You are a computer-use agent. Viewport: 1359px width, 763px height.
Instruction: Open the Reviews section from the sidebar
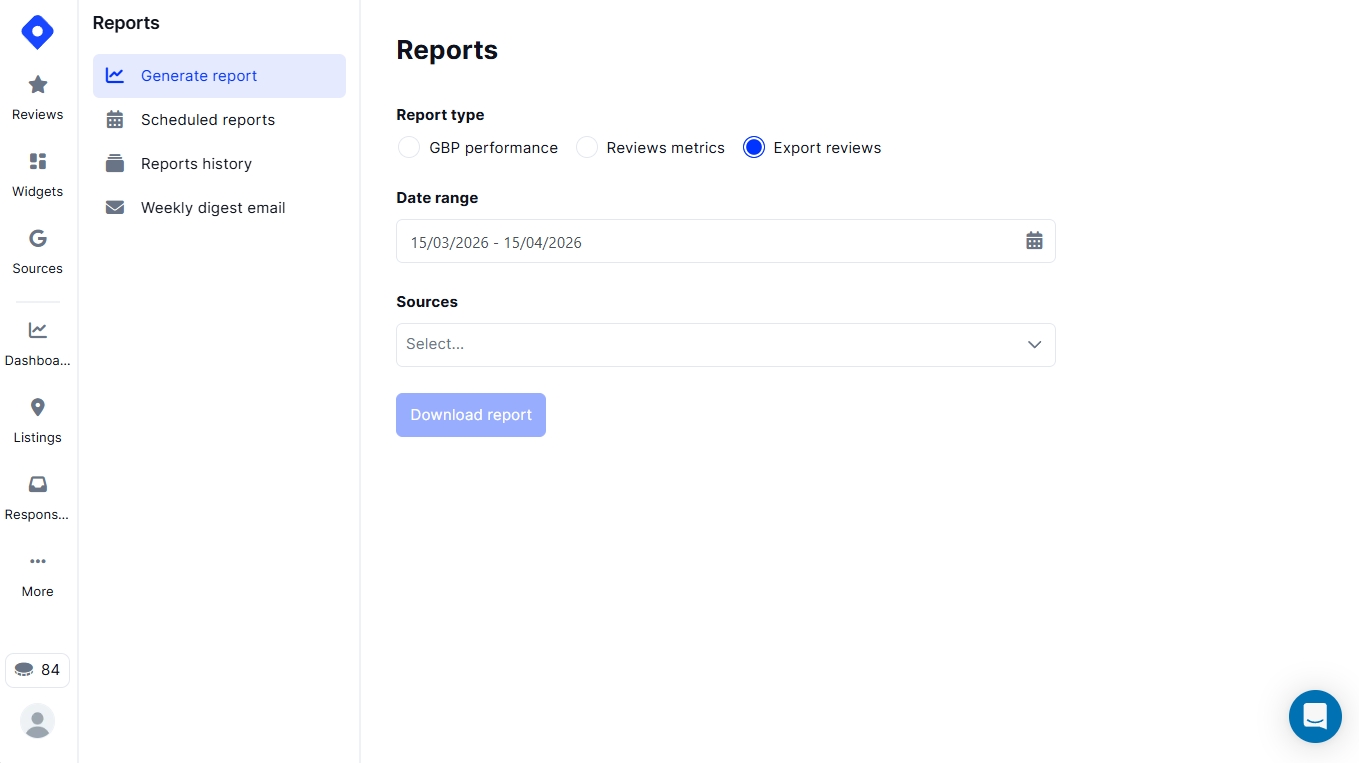point(37,95)
